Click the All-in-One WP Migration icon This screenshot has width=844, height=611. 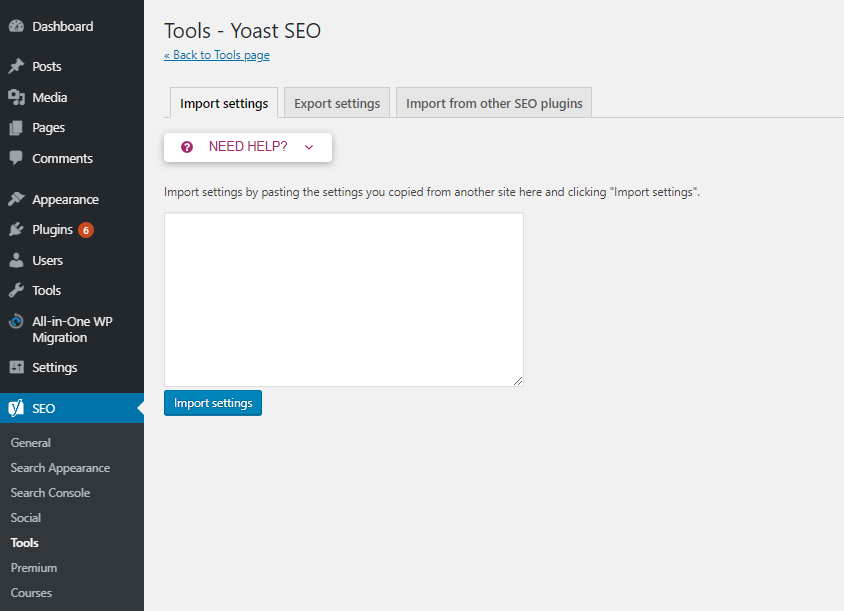coord(17,321)
